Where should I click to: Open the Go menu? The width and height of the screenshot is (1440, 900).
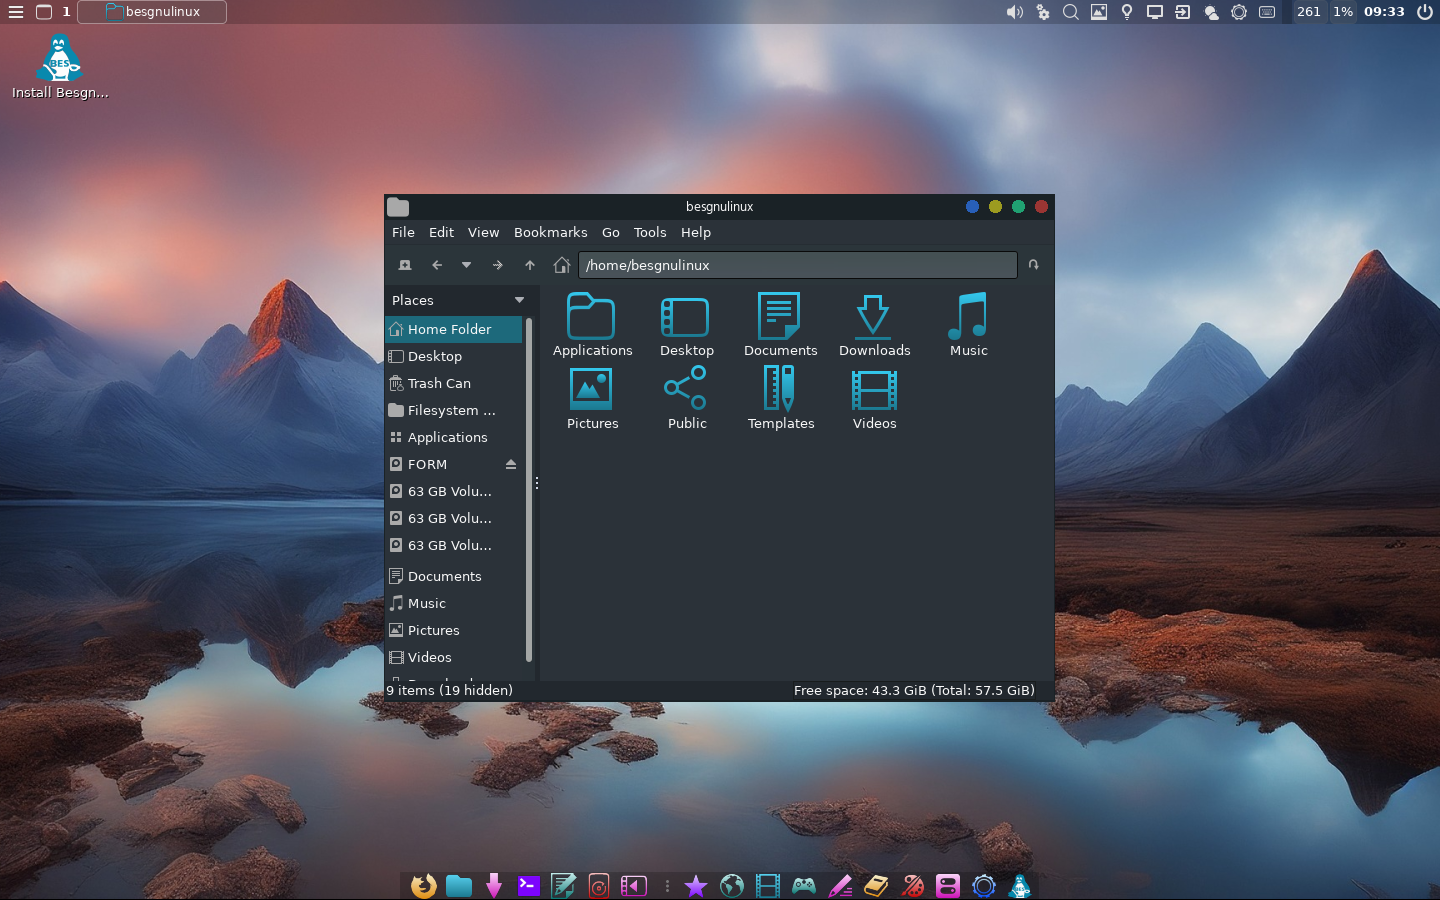610,232
